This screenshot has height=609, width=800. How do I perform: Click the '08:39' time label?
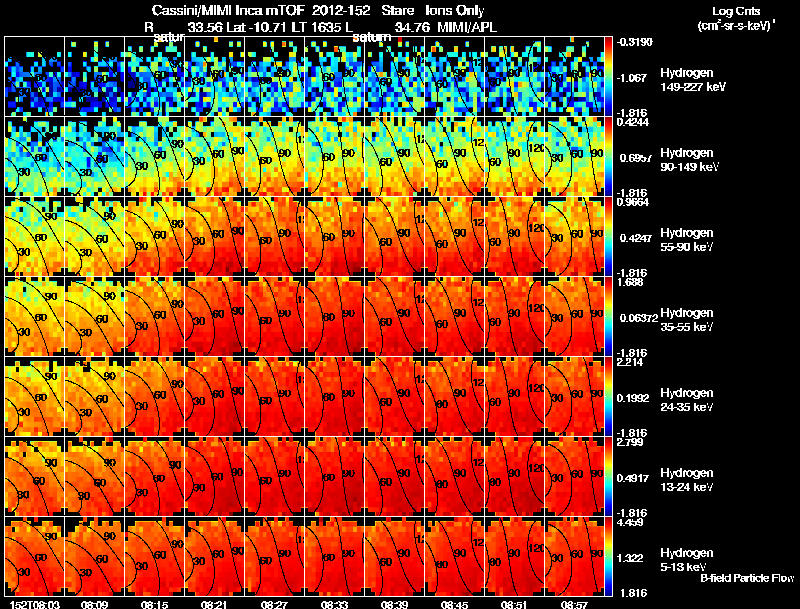click(394, 604)
